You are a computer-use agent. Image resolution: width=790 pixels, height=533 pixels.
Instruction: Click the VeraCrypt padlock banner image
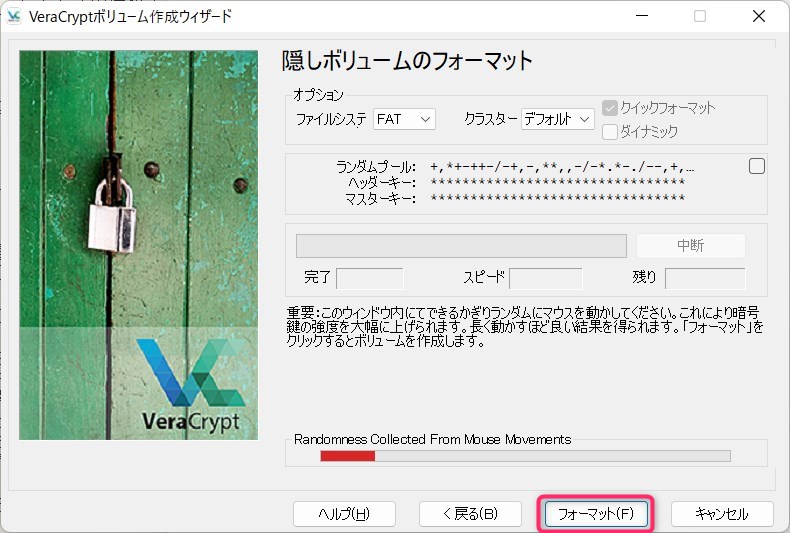tap(139, 245)
